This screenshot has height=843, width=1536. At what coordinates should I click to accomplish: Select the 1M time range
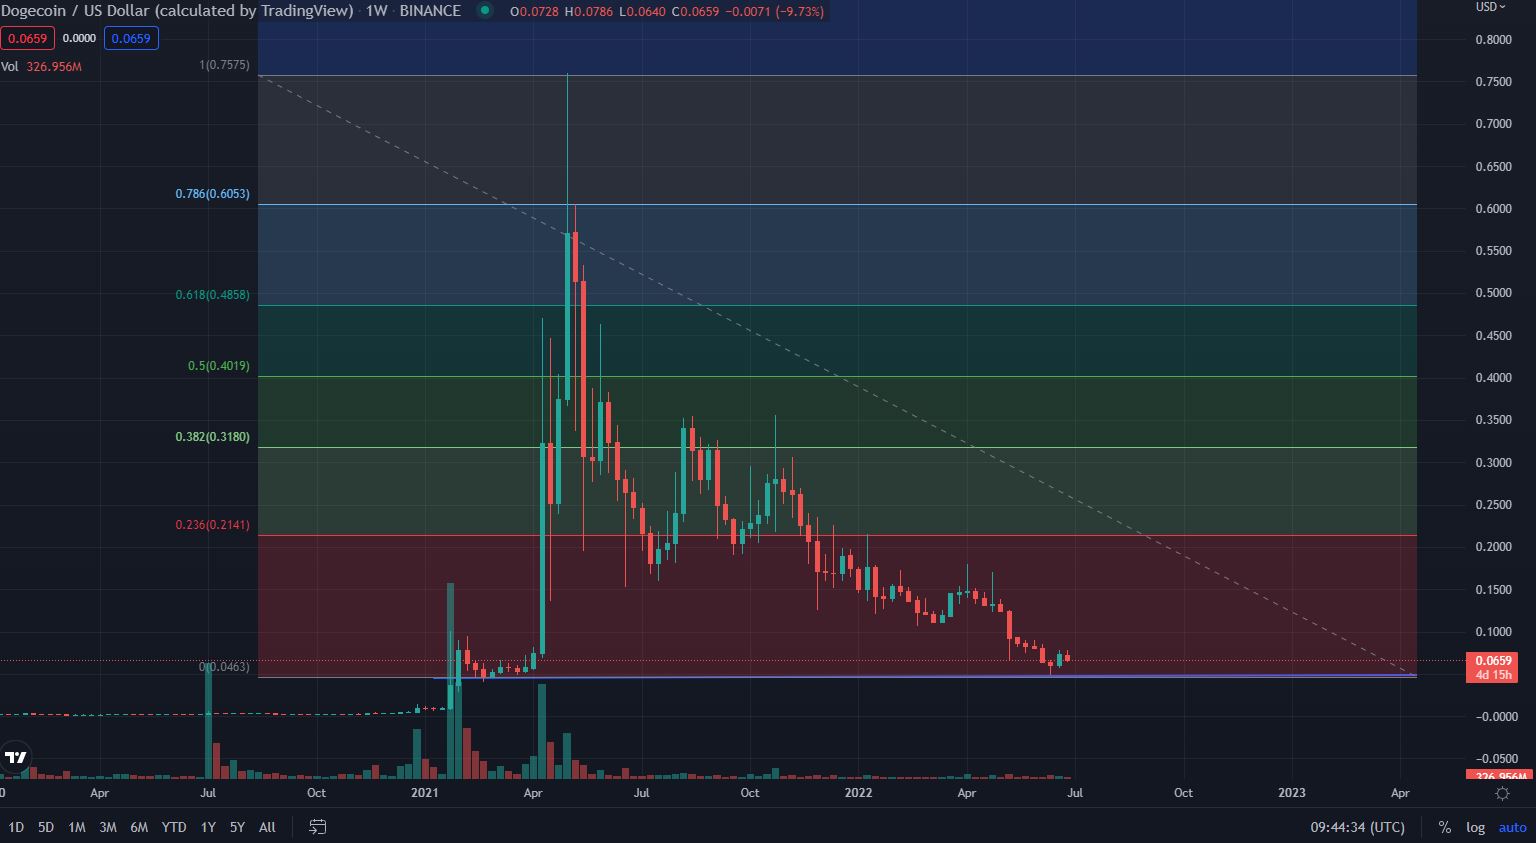[x=77, y=827]
